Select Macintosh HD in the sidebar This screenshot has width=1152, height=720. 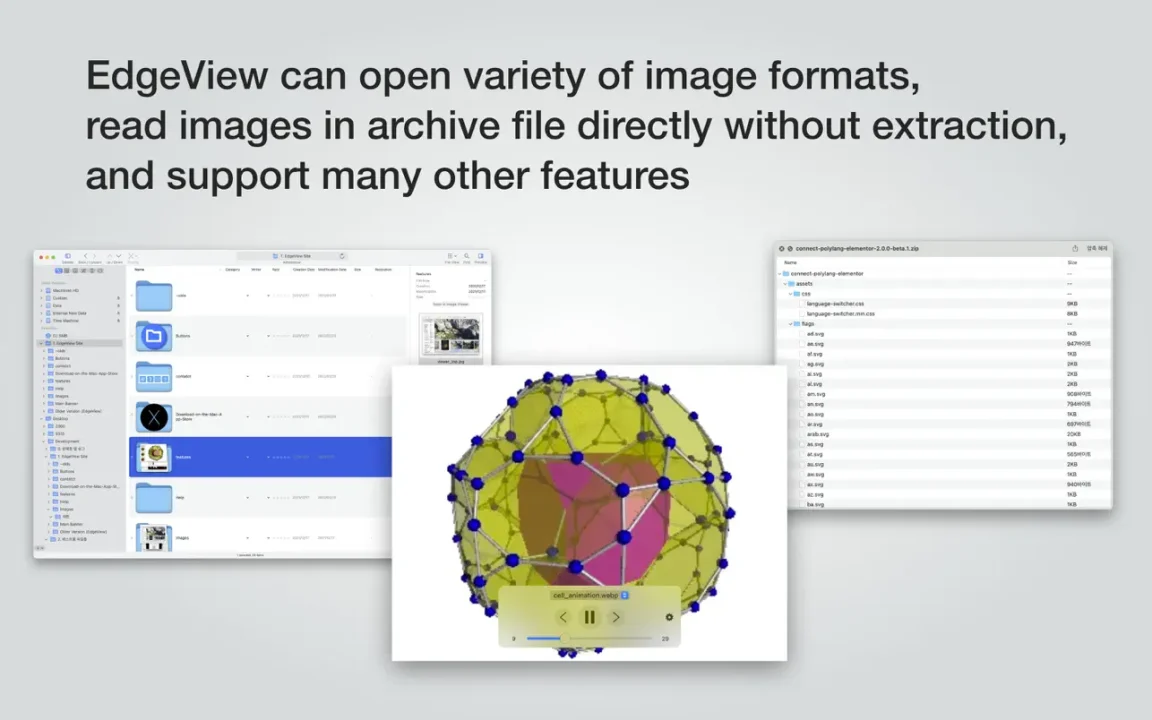tap(65, 290)
